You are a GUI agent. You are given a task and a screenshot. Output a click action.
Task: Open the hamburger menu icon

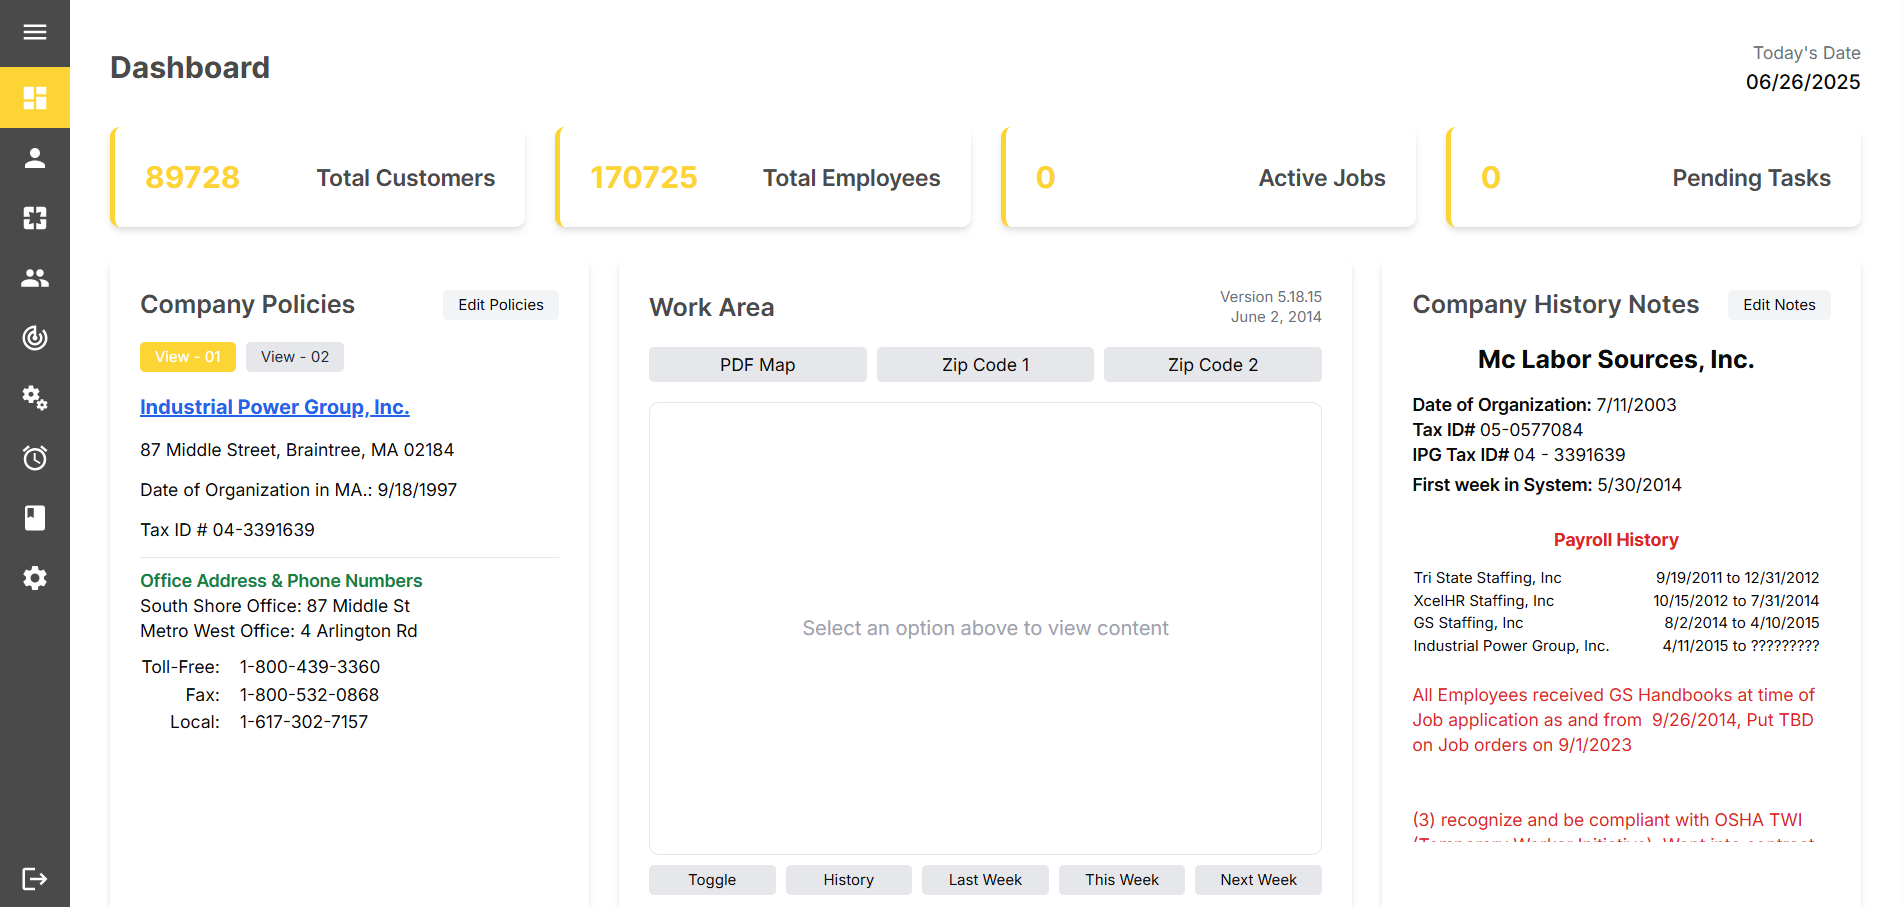point(35,32)
